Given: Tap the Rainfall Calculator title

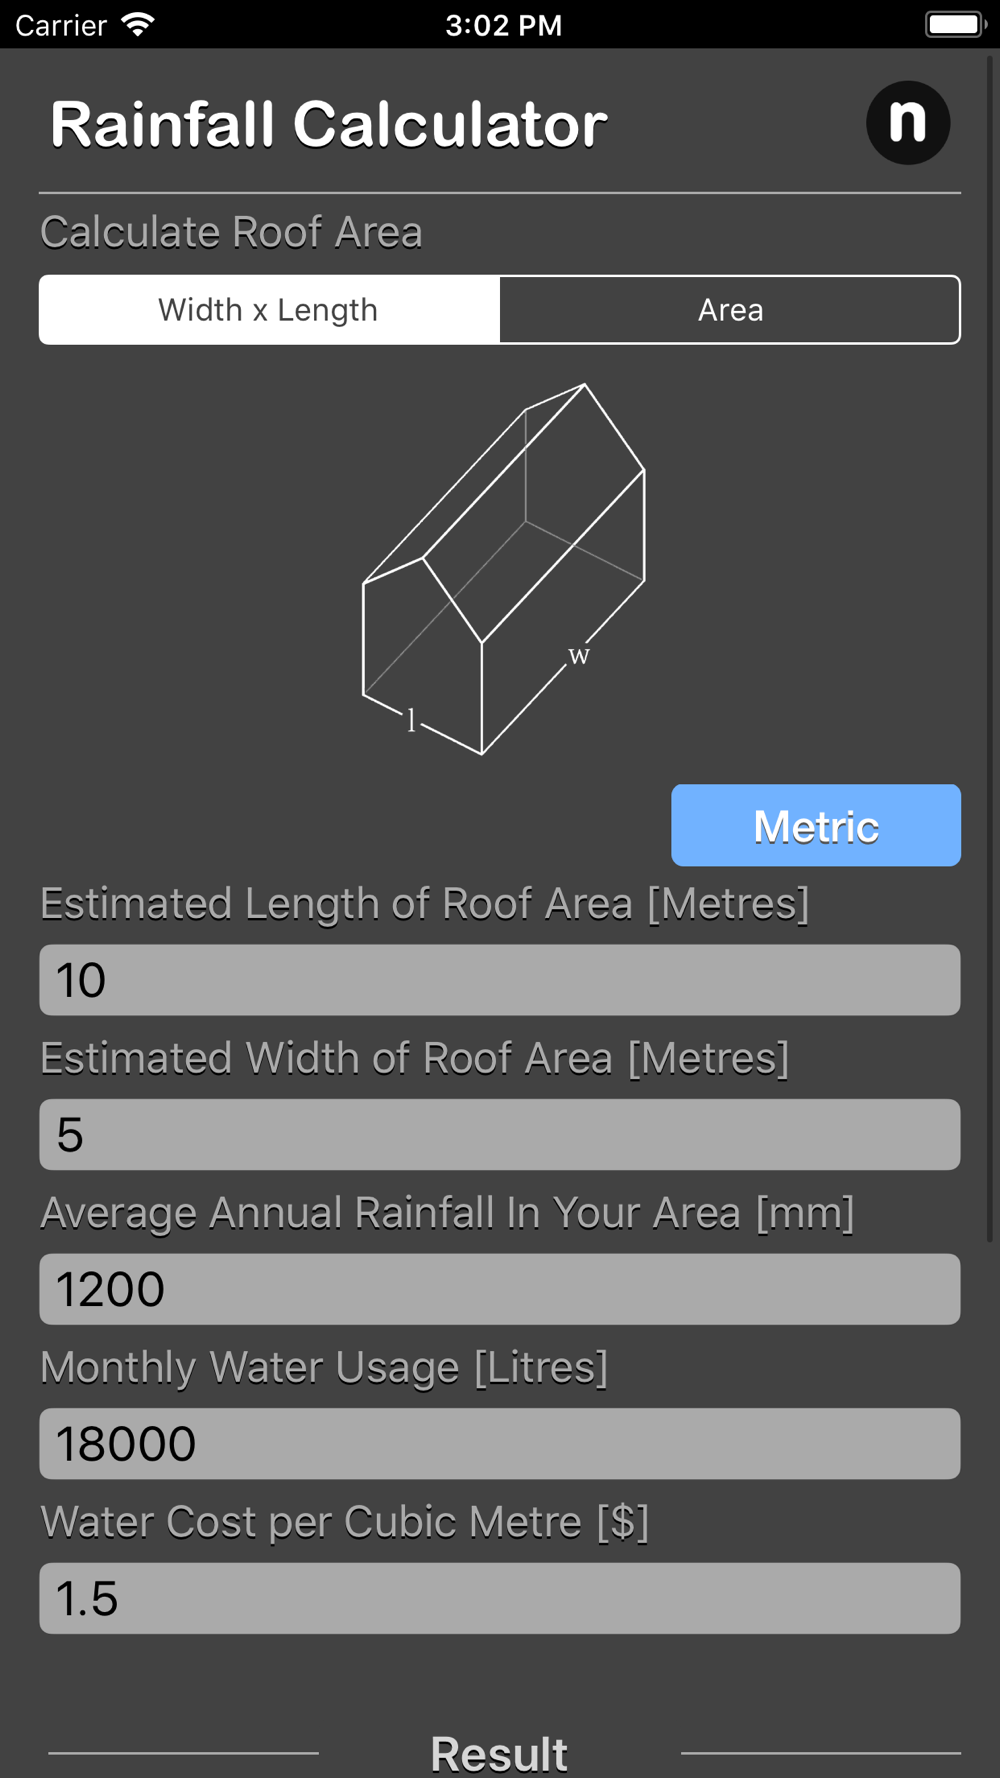Looking at the screenshot, I should tap(329, 125).
